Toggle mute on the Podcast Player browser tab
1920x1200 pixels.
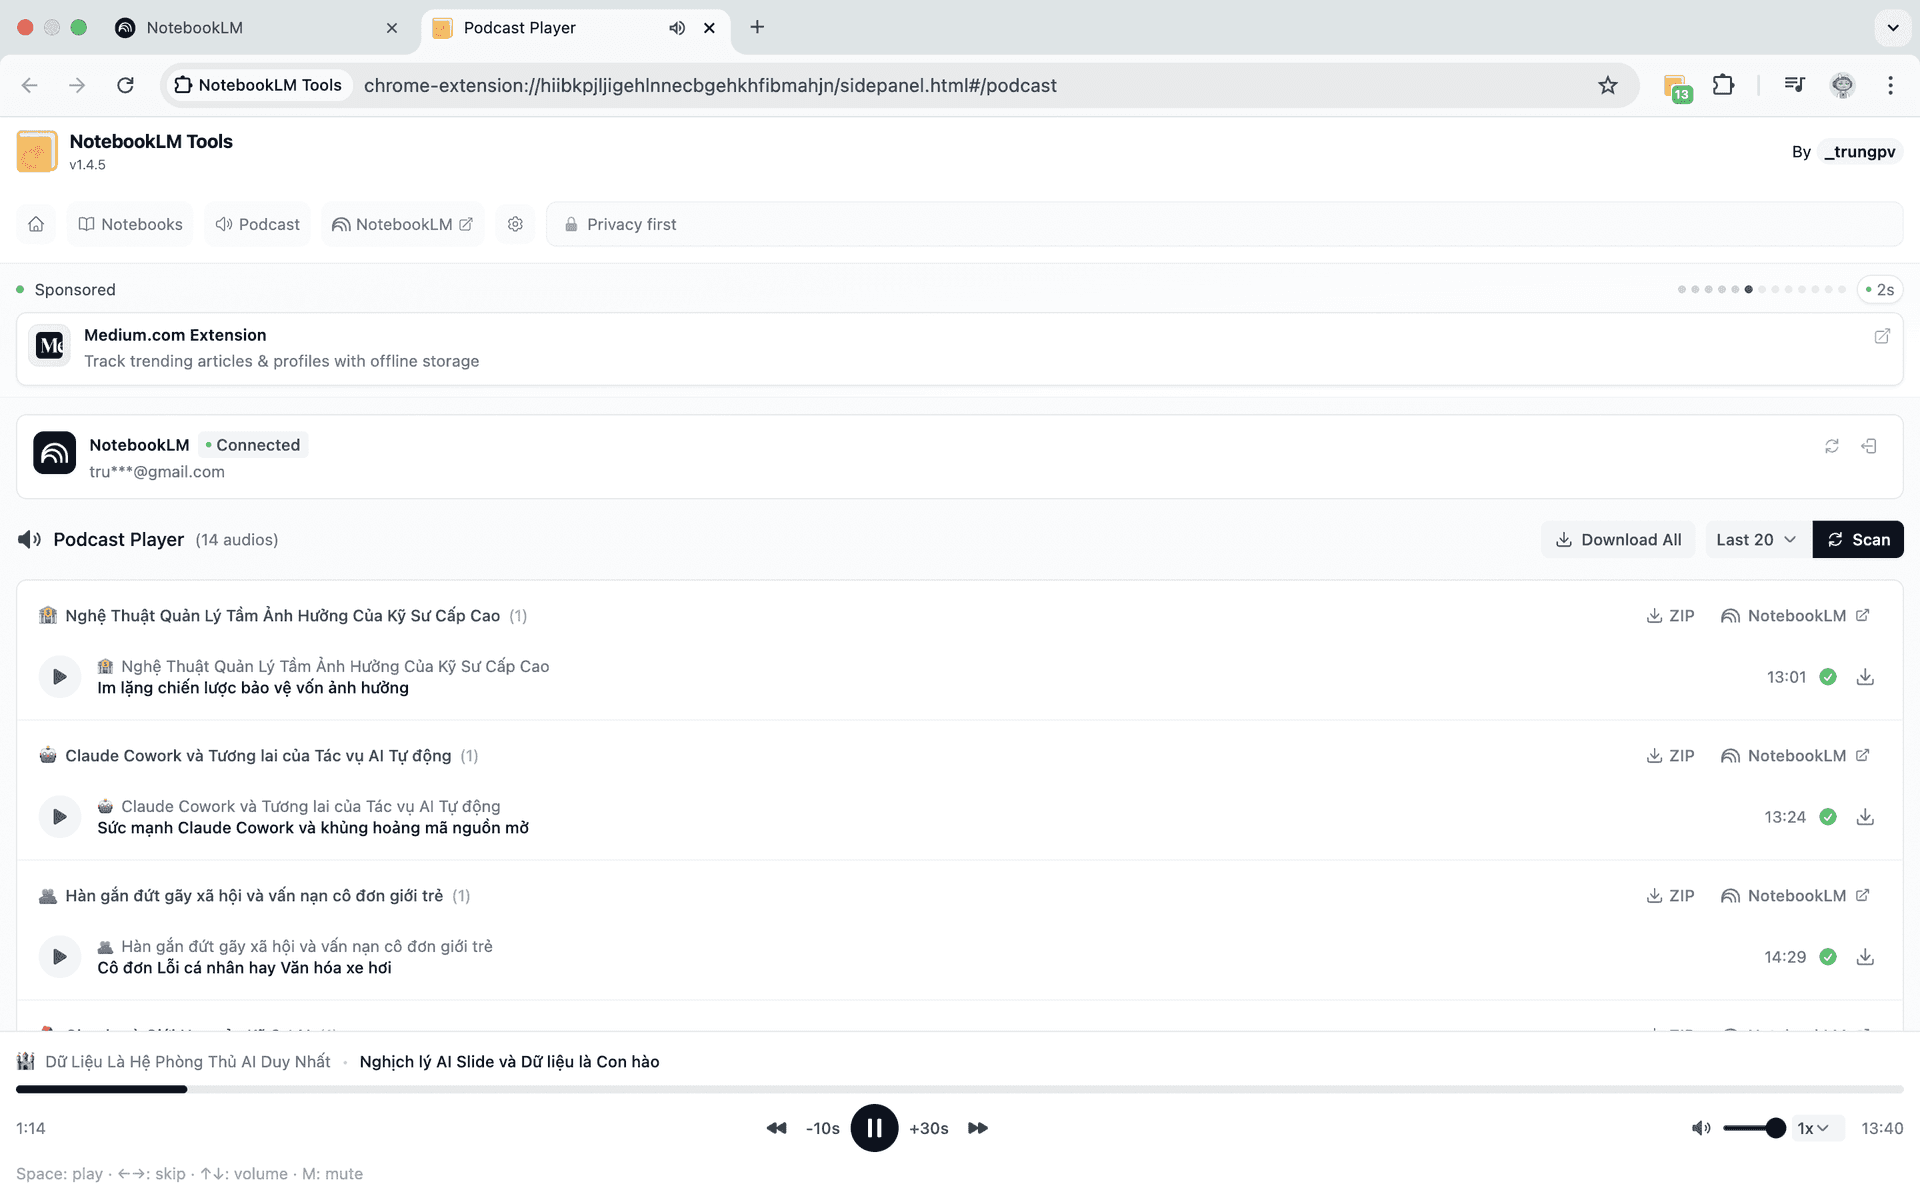(x=677, y=28)
